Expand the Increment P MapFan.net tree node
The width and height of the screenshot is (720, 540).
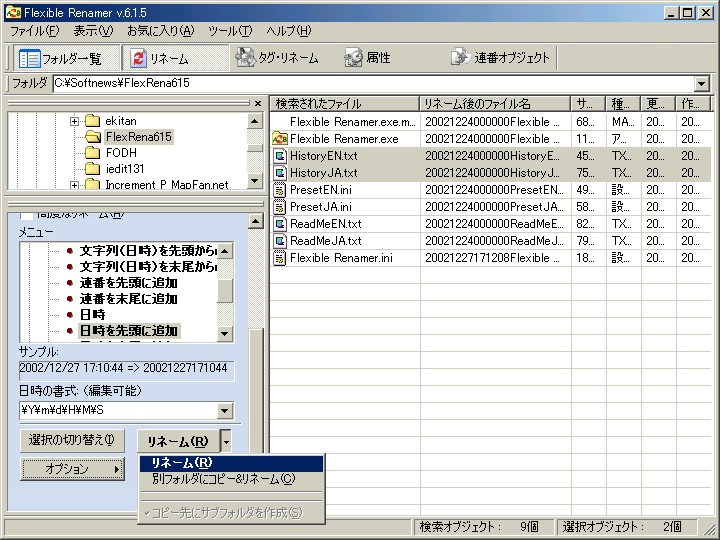point(74,185)
